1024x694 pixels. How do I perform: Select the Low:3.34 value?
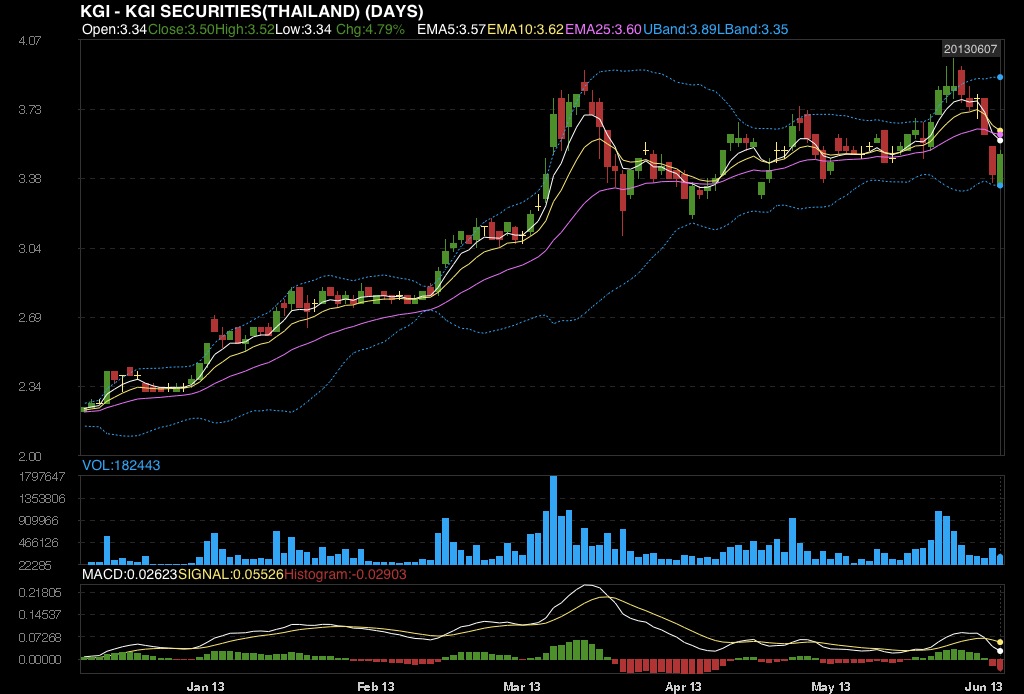click(x=303, y=29)
